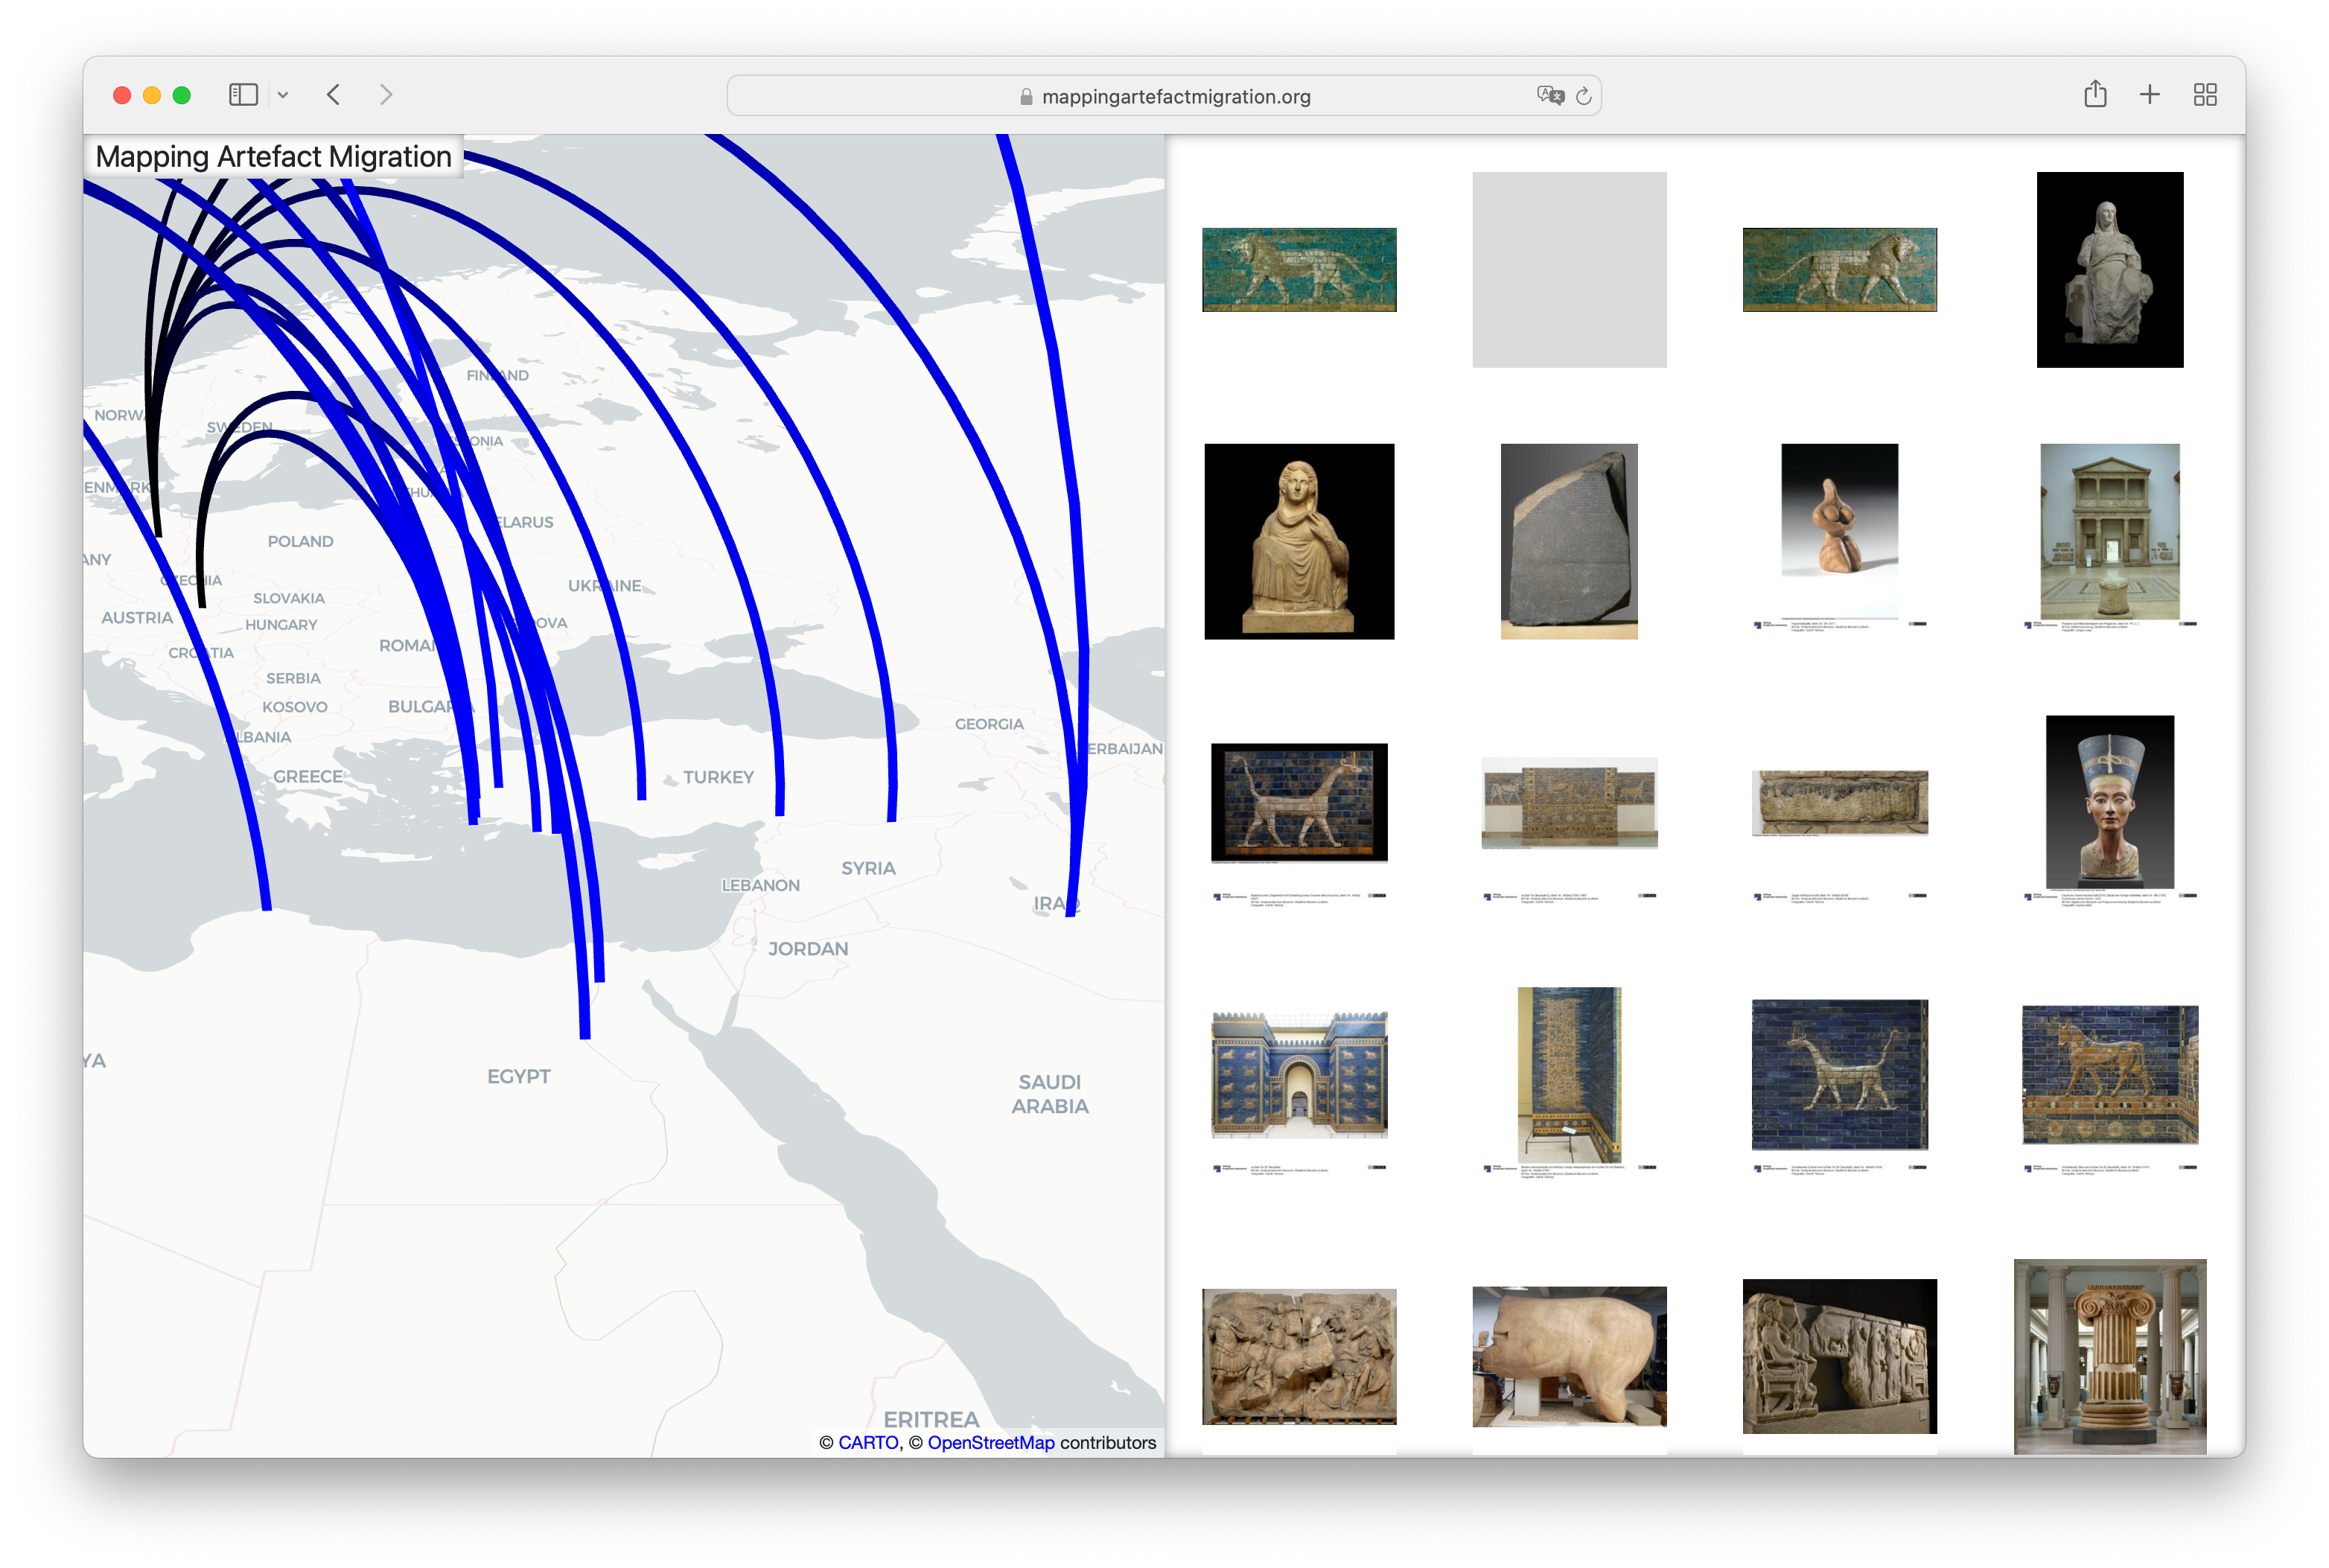The height and width of the screenshot is (1568, 2329).
Task: Show the tab overview grid
Action: point(2205,95)
